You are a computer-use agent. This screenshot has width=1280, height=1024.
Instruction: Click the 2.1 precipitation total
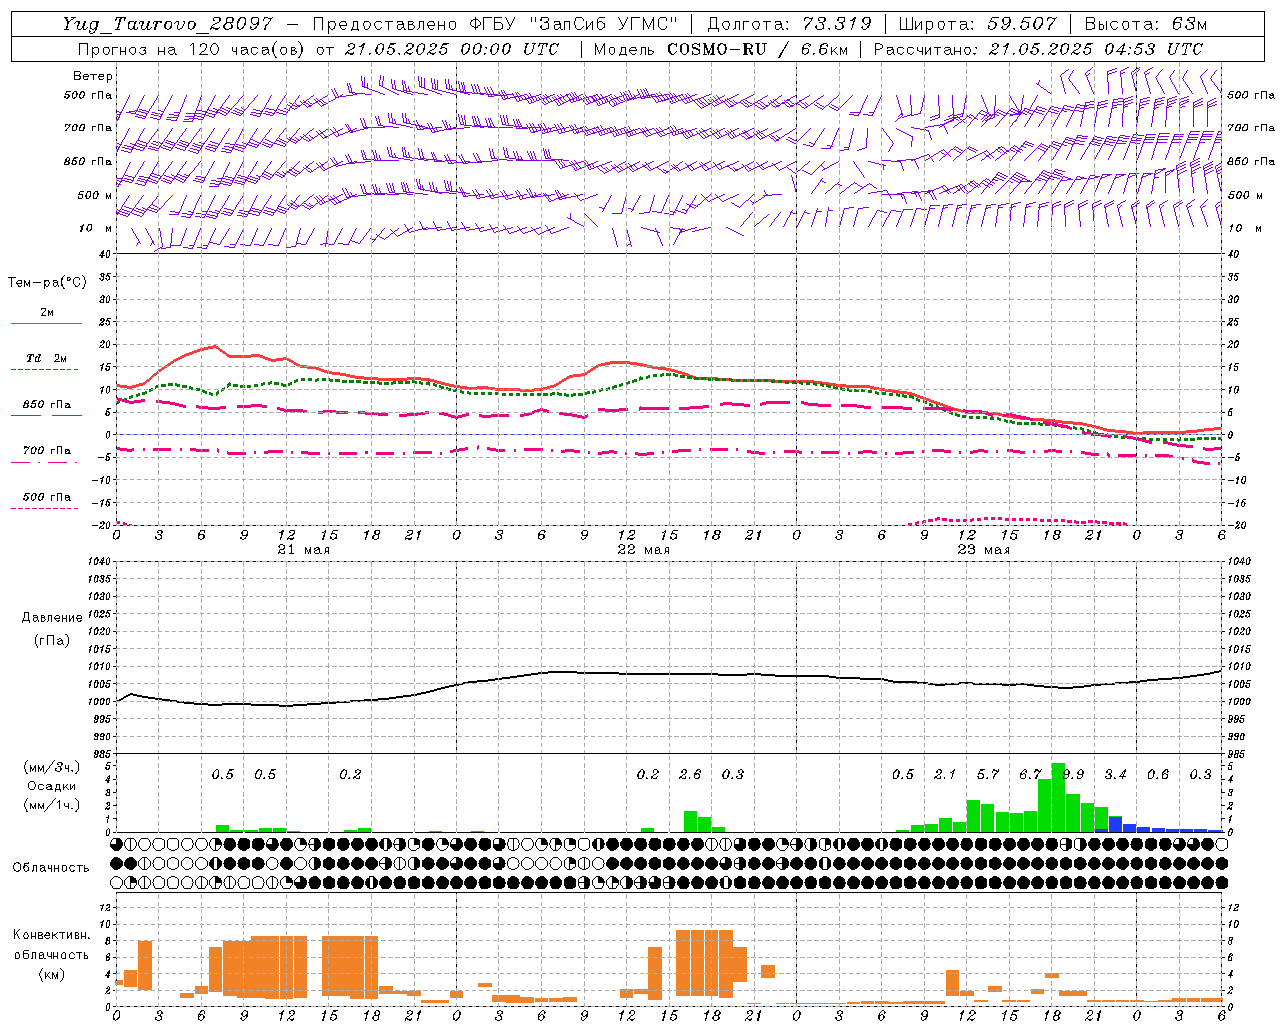click(x=945, y=774)
